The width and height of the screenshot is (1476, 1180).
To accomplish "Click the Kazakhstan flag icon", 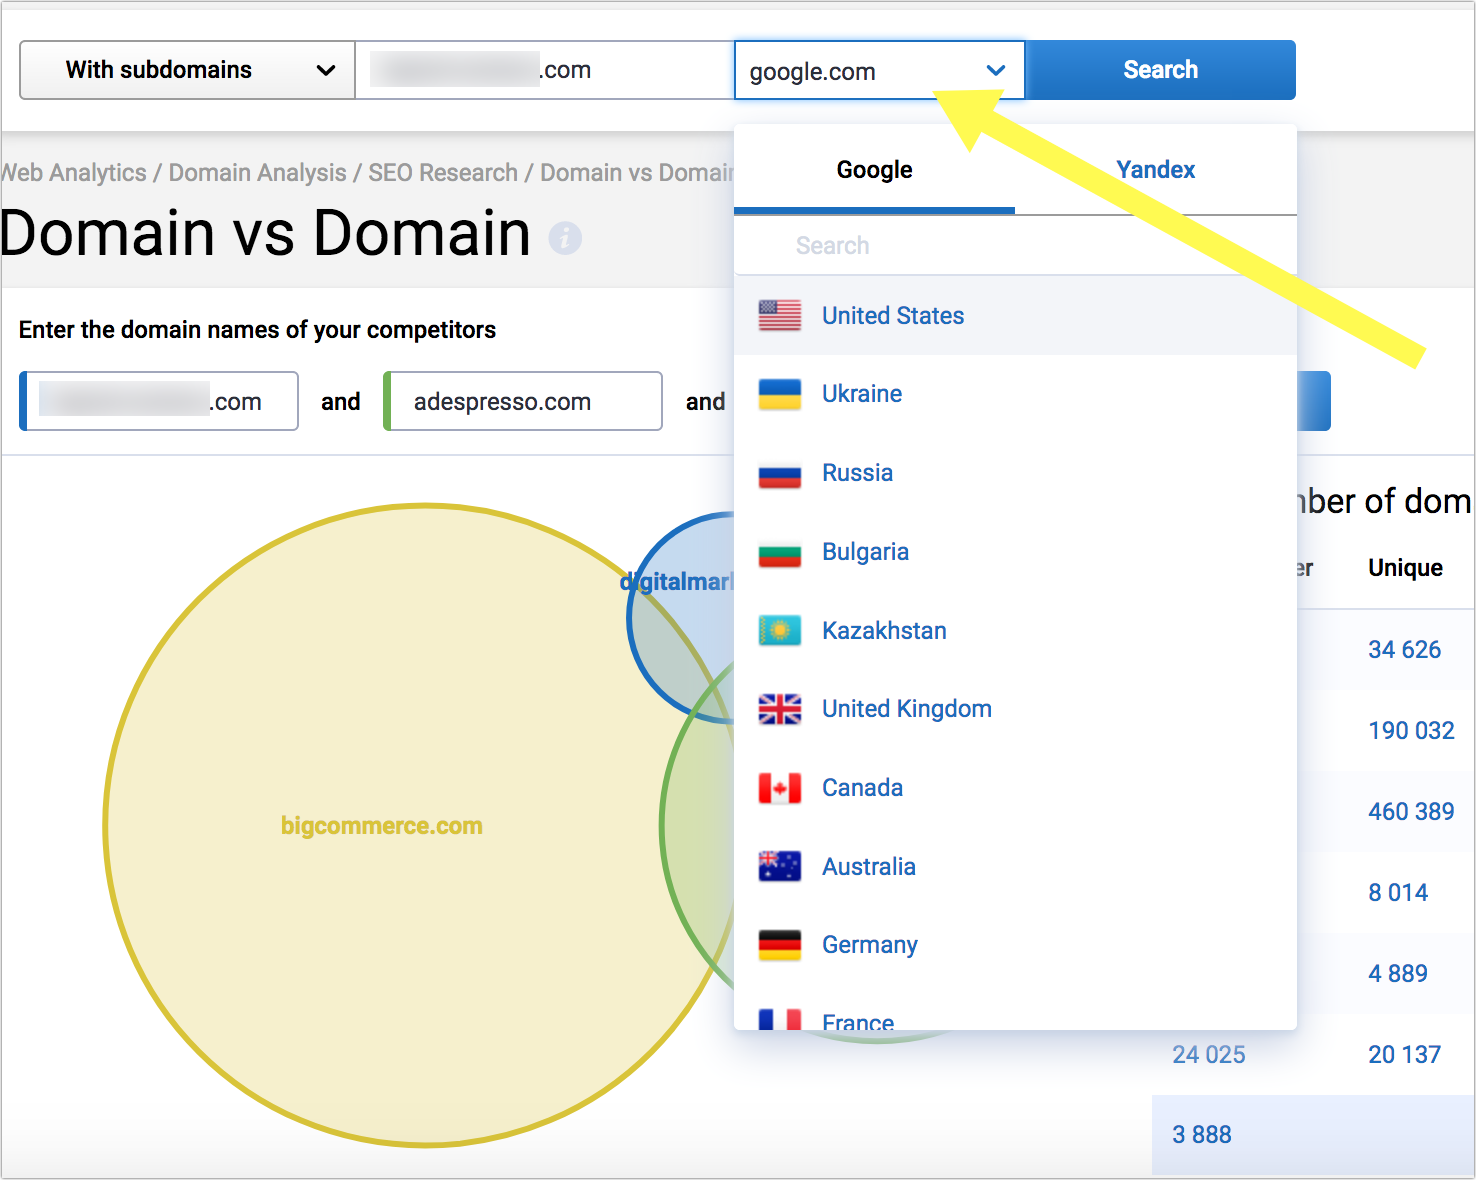I will coord(780,630).
